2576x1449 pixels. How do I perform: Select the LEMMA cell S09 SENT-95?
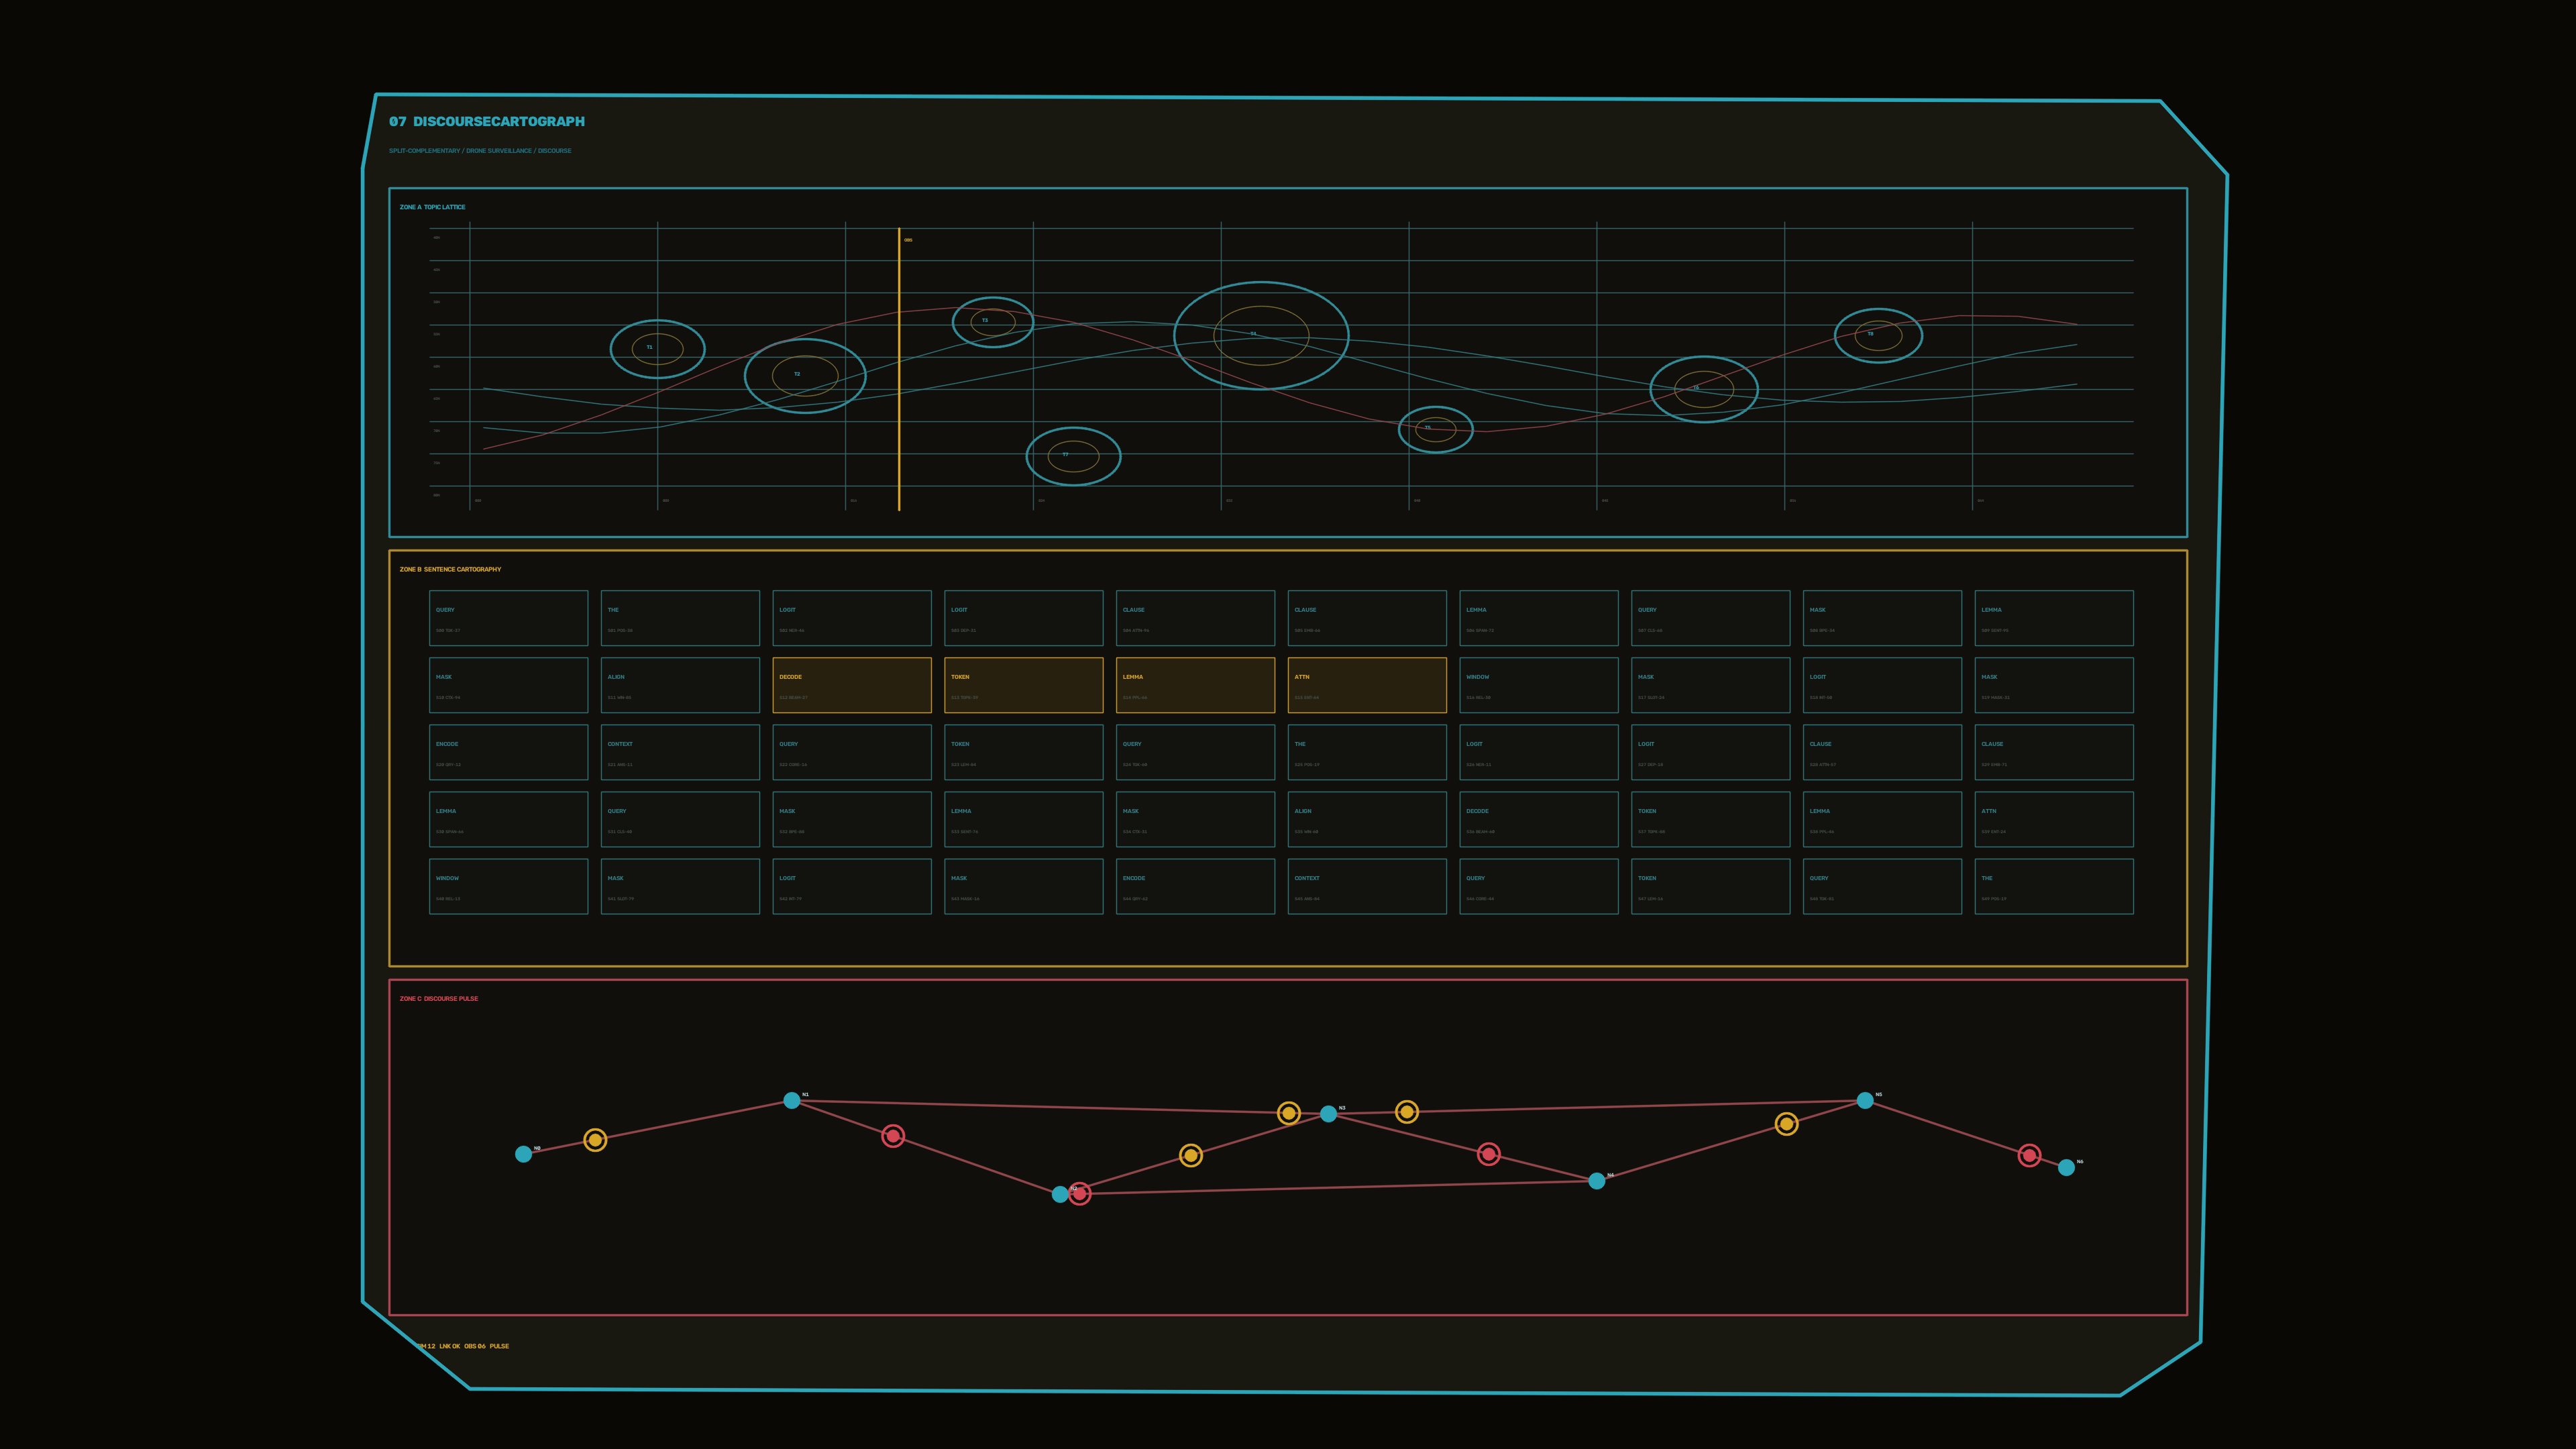pyautogui.click(x=2054, y=618)
